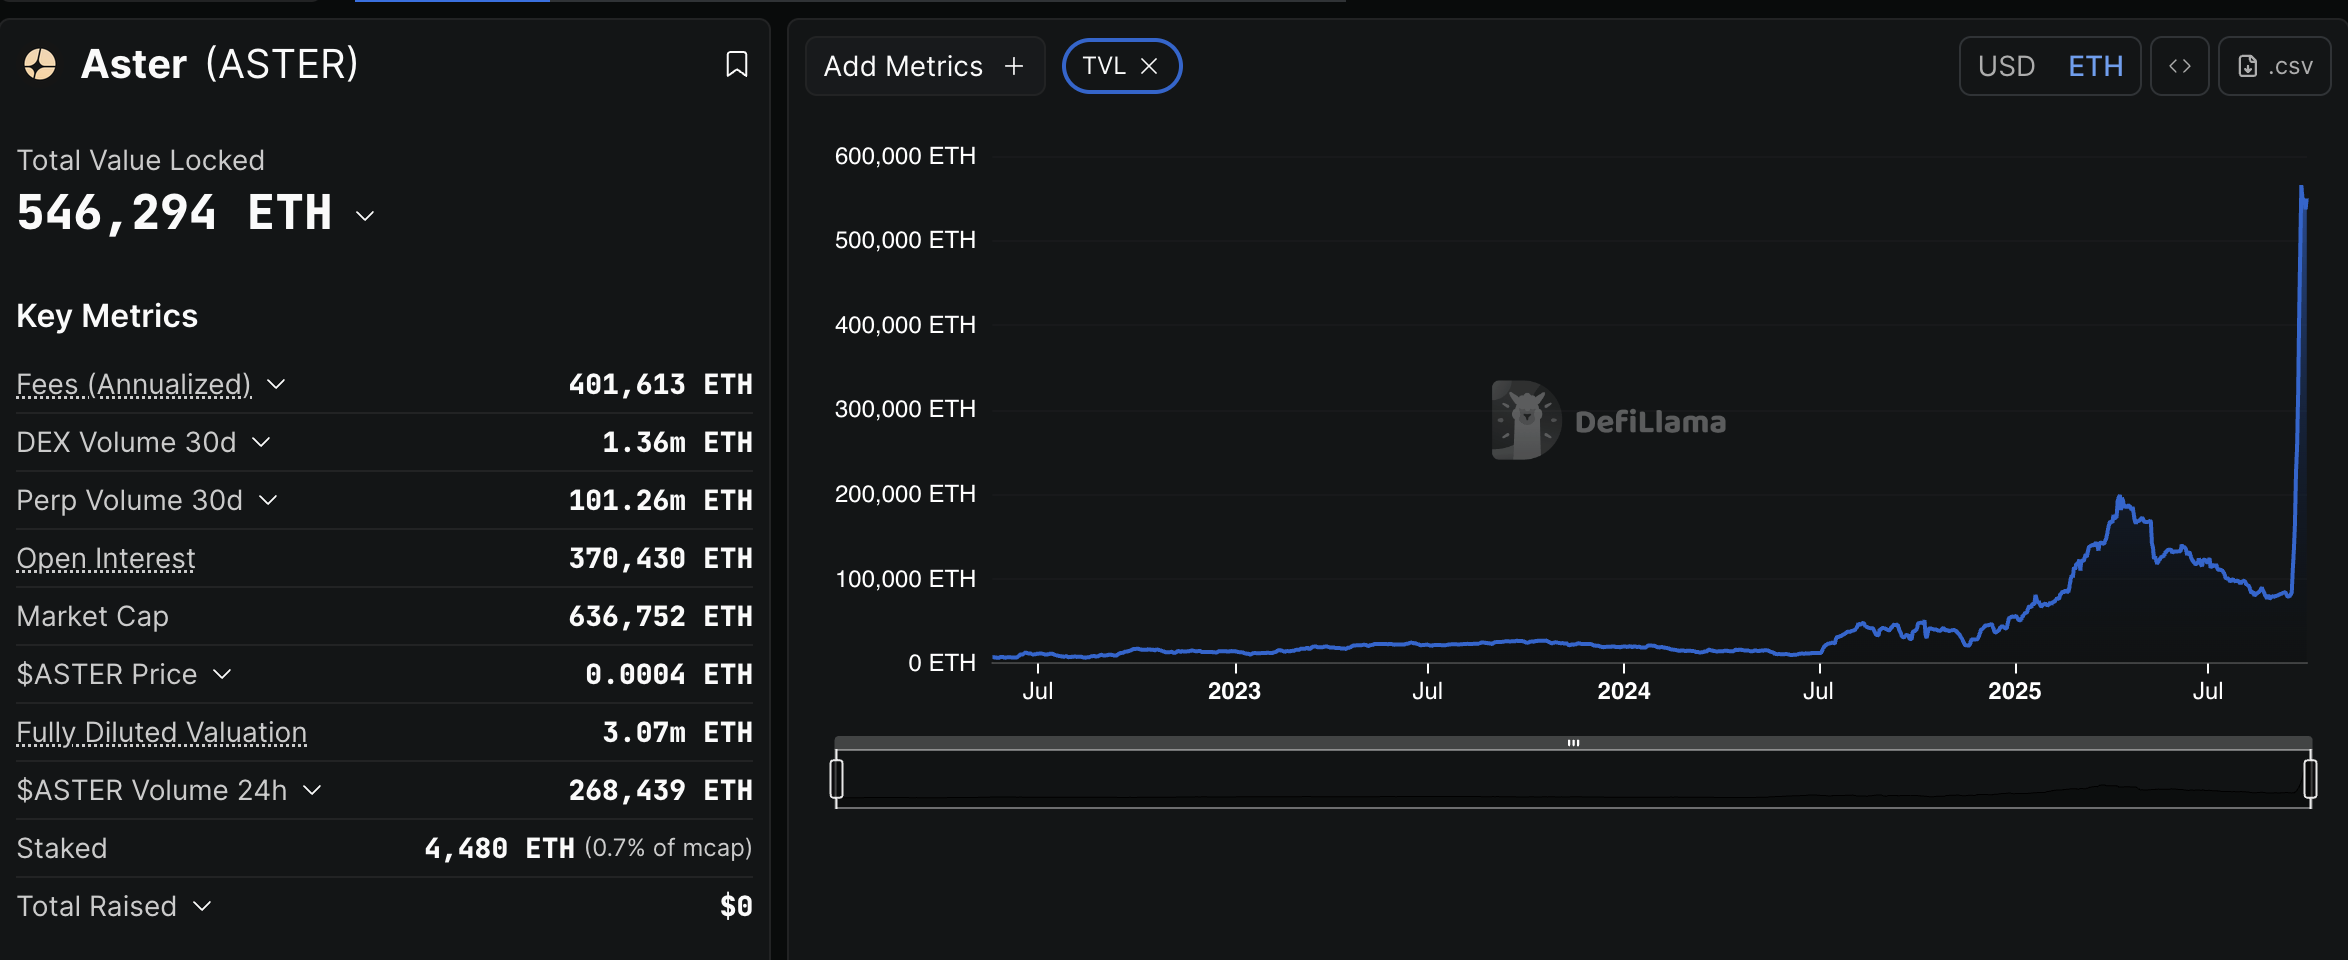Expand the $ASTER Price row

click(222, 674)
